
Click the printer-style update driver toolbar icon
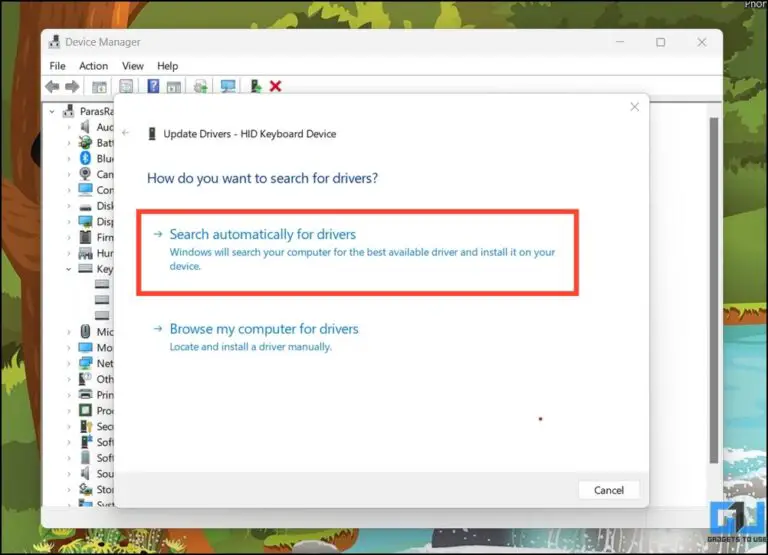point(200,87)
